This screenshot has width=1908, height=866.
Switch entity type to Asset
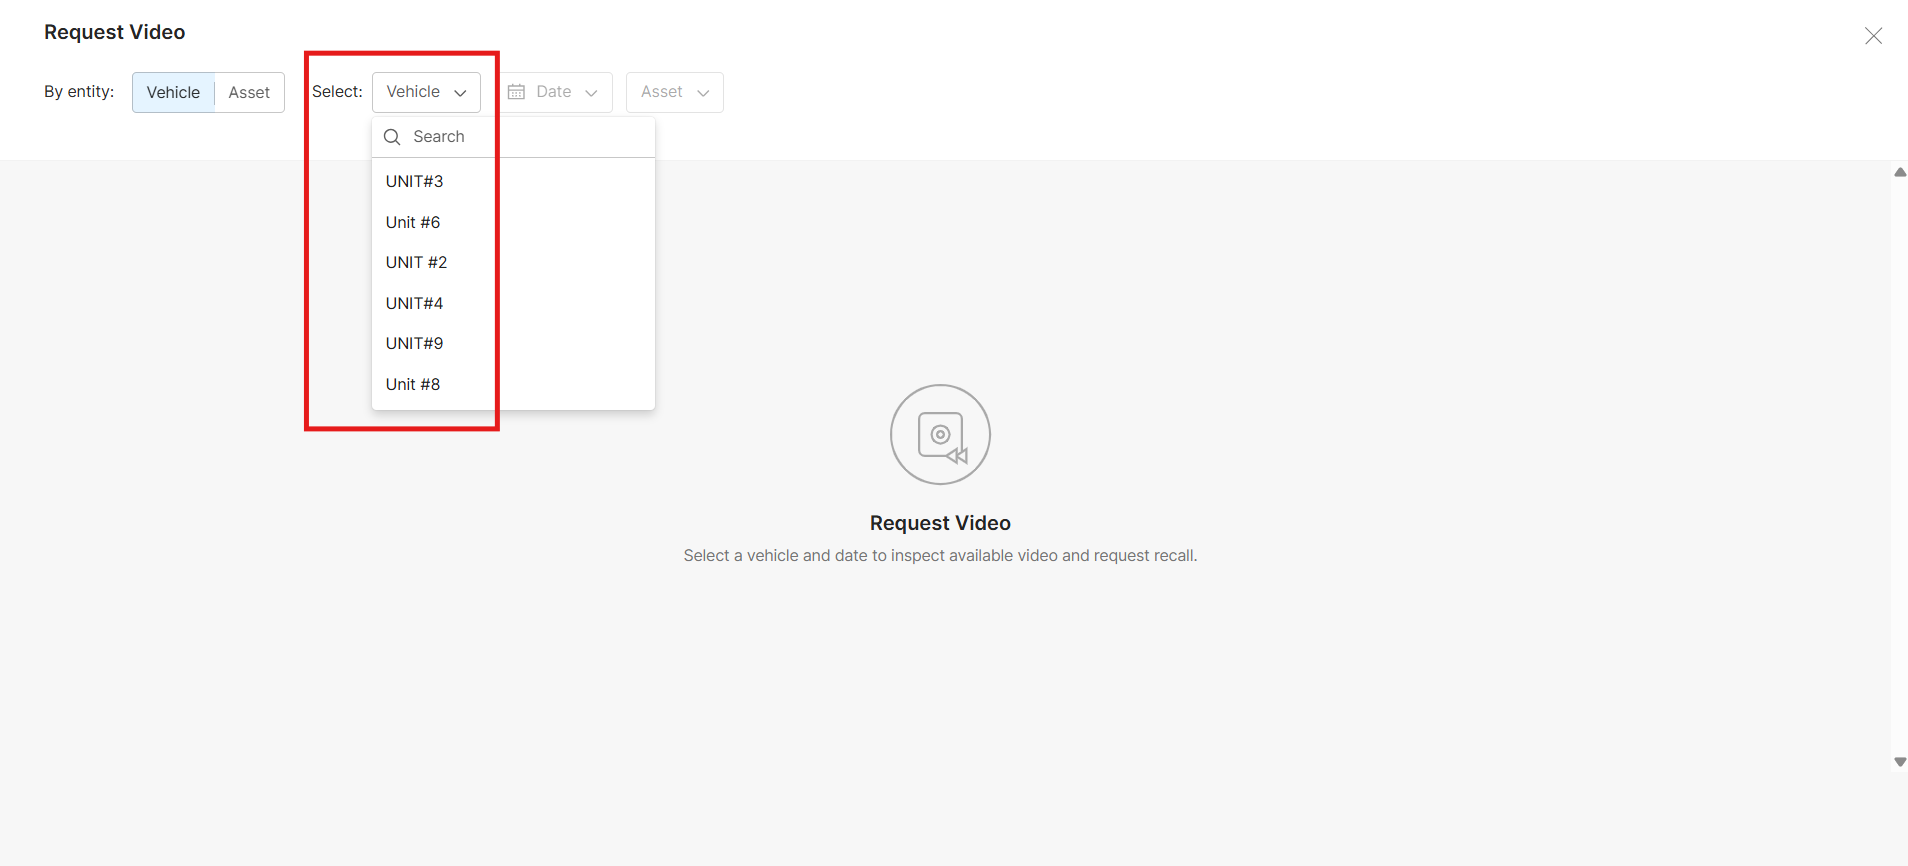pos(249,92)
